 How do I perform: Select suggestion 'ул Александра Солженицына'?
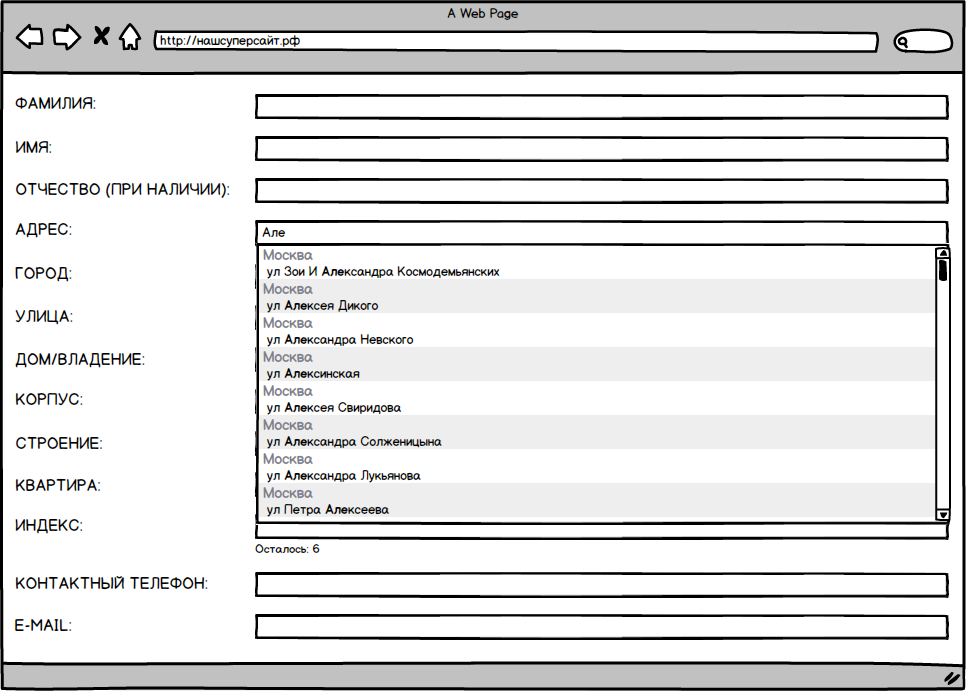click(596, 432)
